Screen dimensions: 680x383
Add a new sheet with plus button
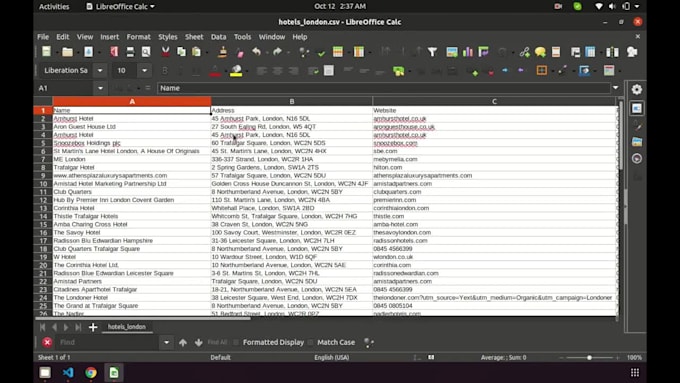[x=93, y=327]
